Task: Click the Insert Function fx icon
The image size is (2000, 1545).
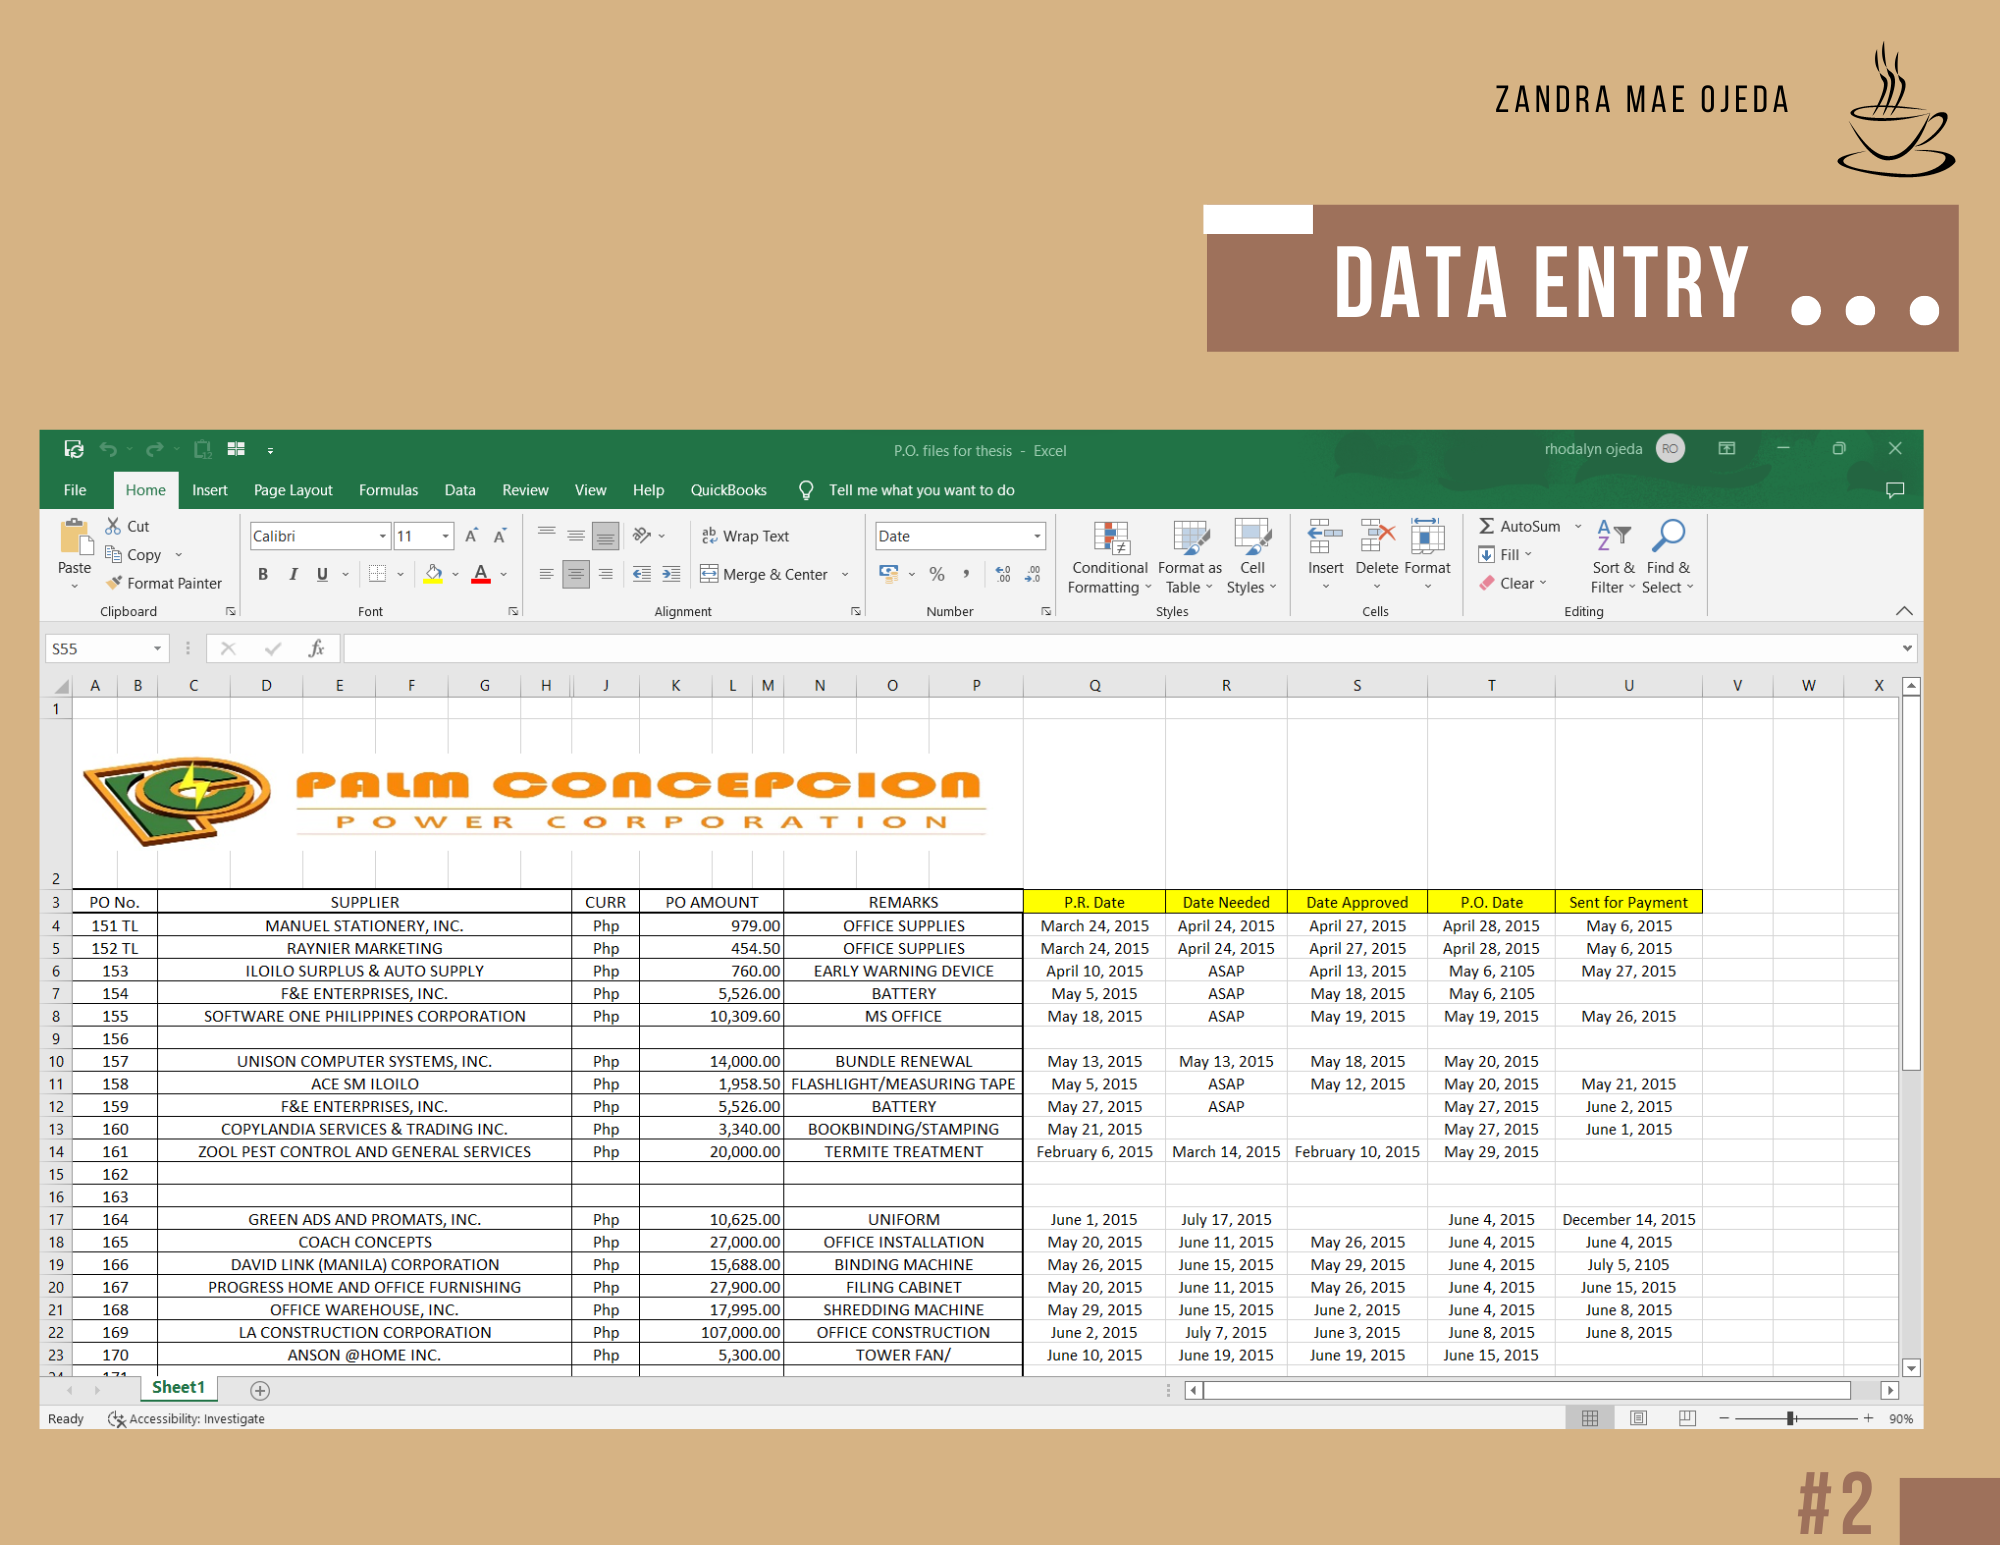Action: [316, 649]
